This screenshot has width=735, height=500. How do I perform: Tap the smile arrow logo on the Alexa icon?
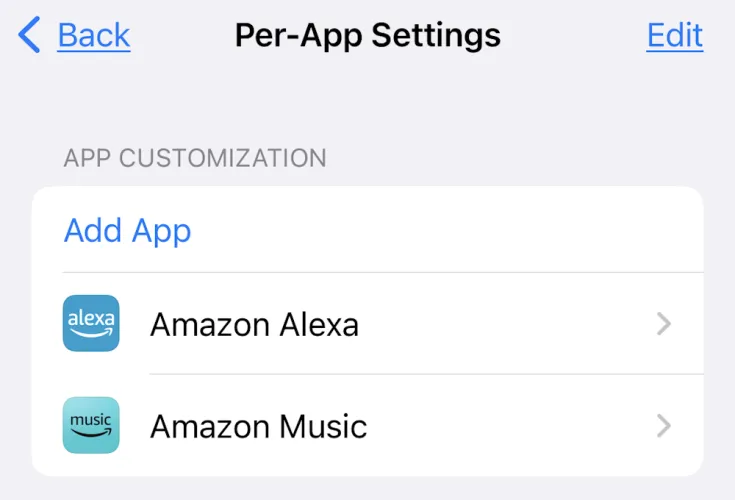coord(91,335)
